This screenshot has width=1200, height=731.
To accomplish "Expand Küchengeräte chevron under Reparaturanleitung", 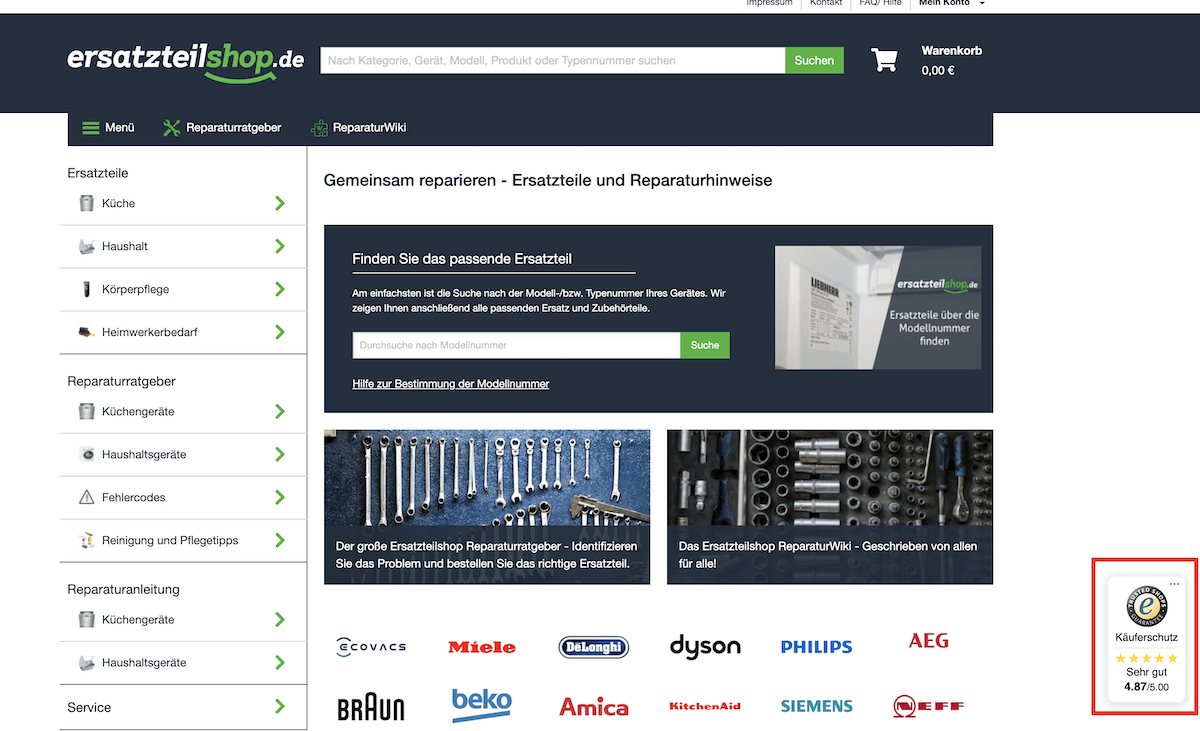I will pyautogui.click(x=280, y=619).
